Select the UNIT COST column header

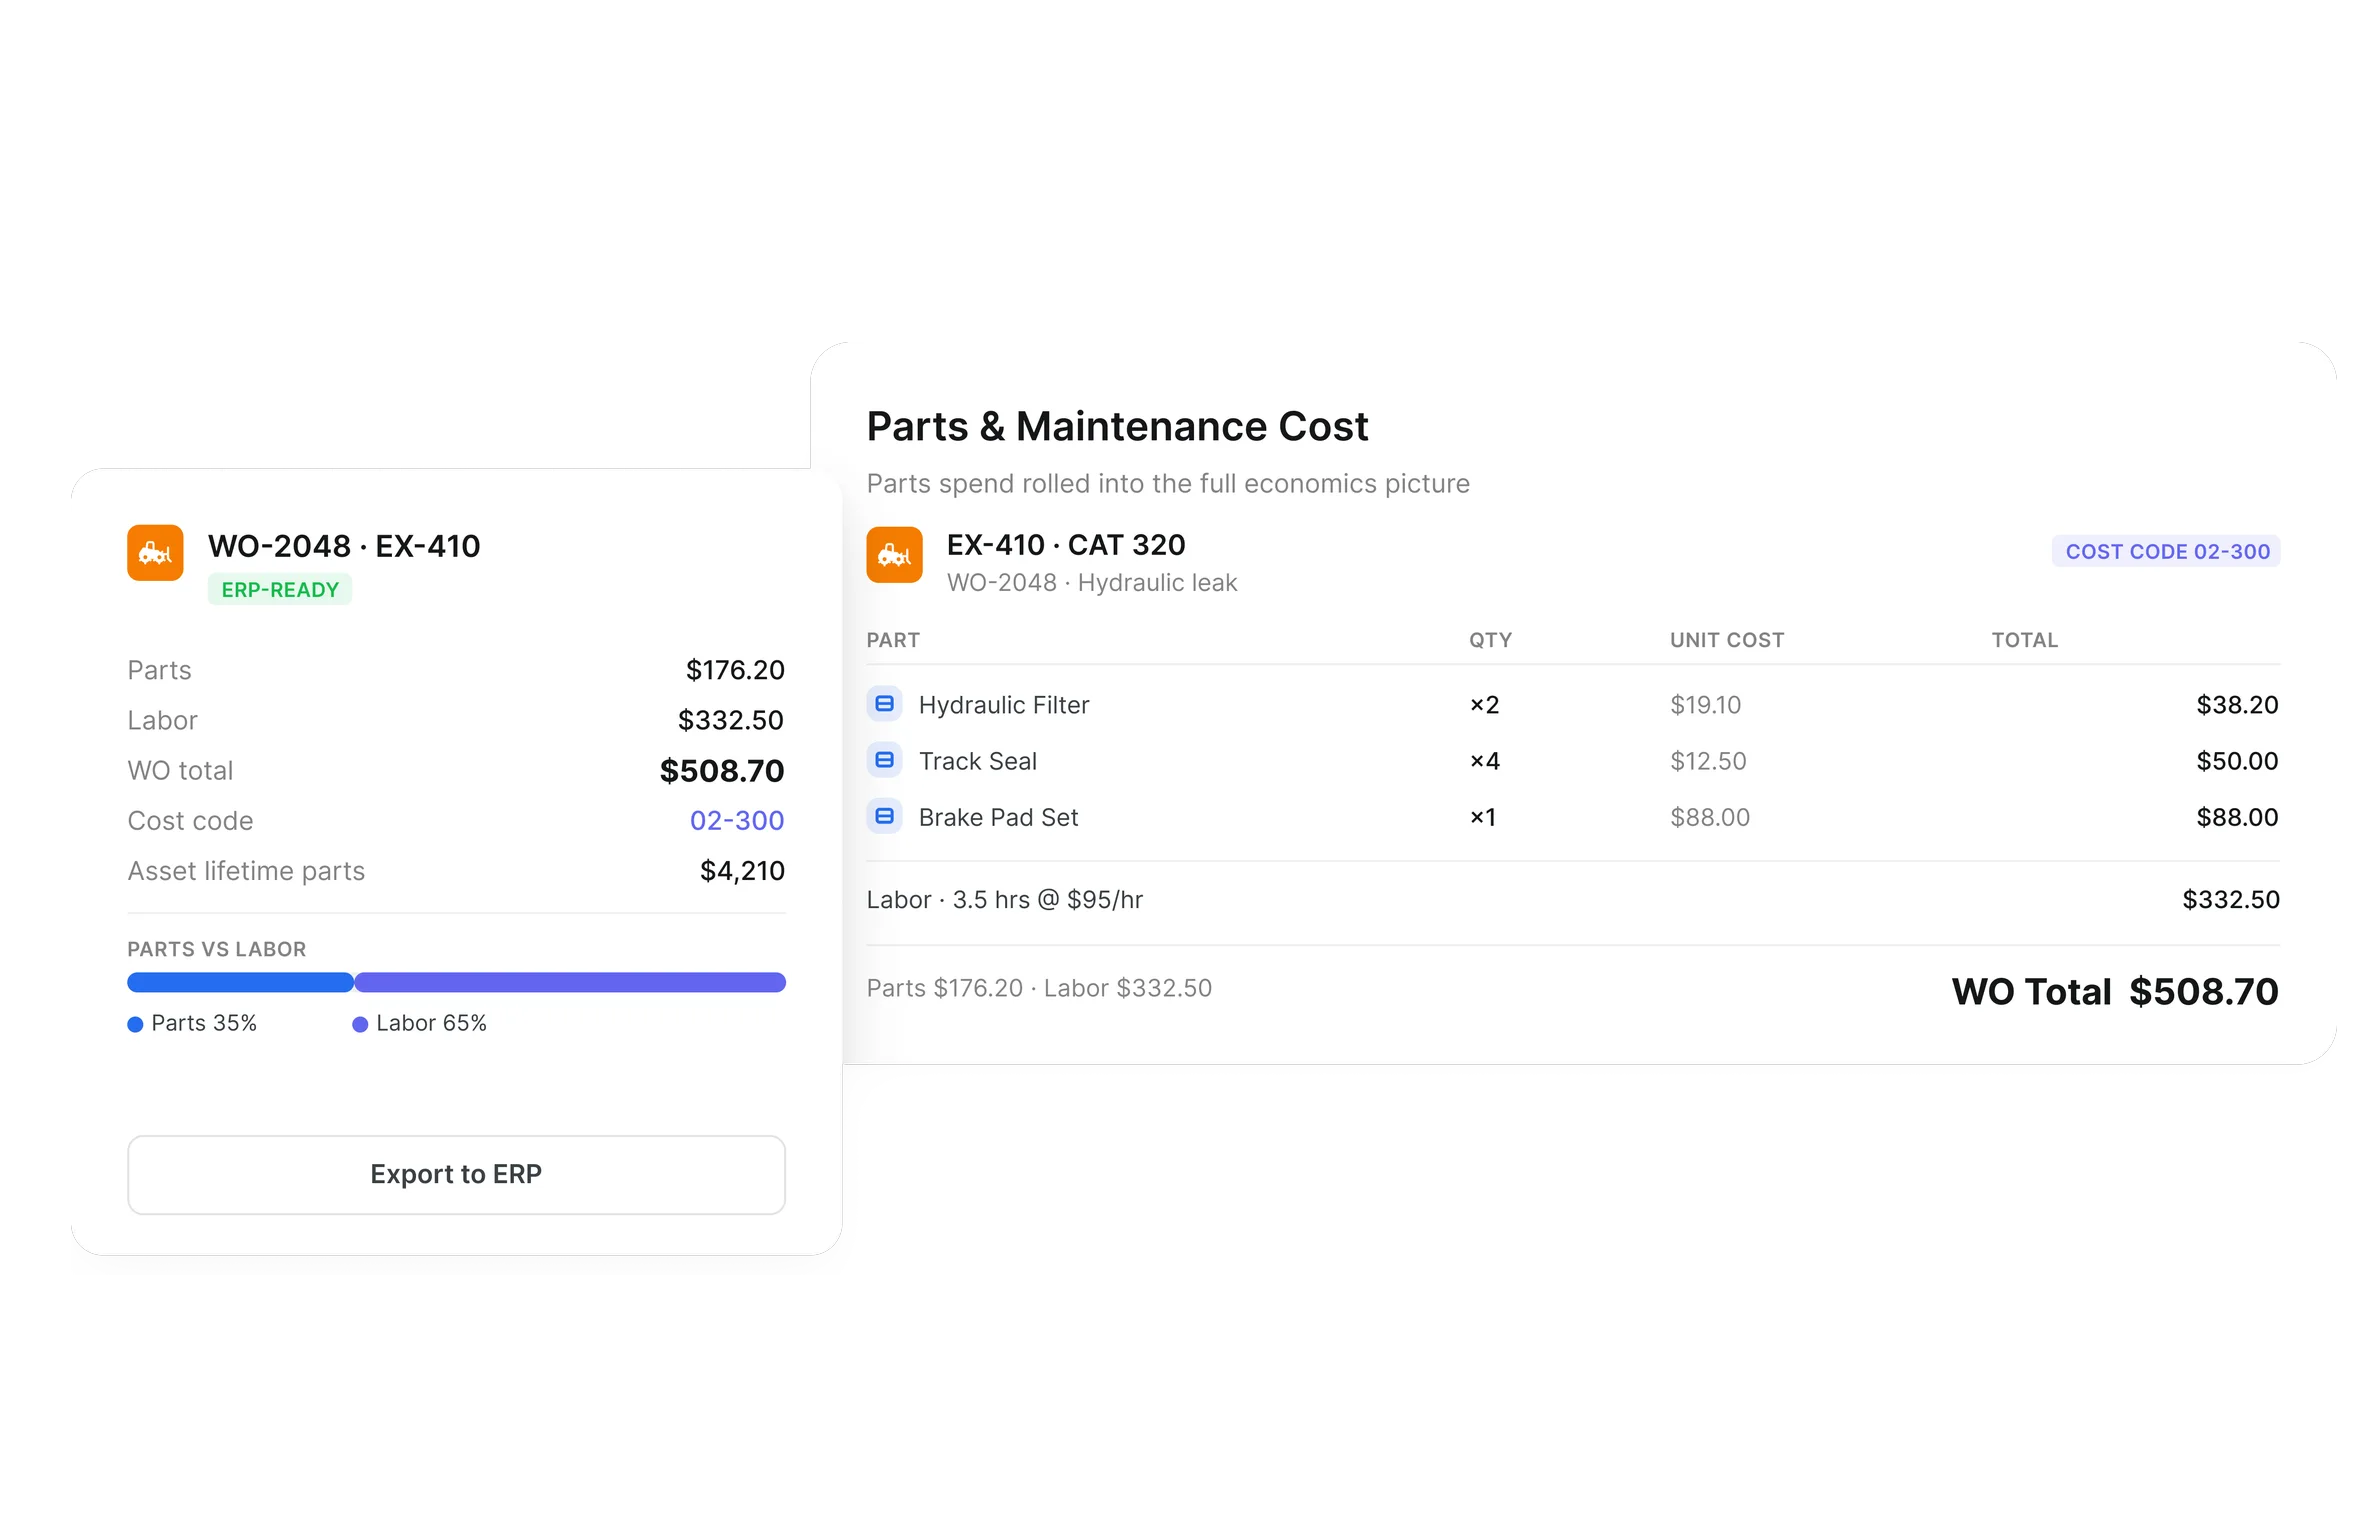coord(1727,640)
